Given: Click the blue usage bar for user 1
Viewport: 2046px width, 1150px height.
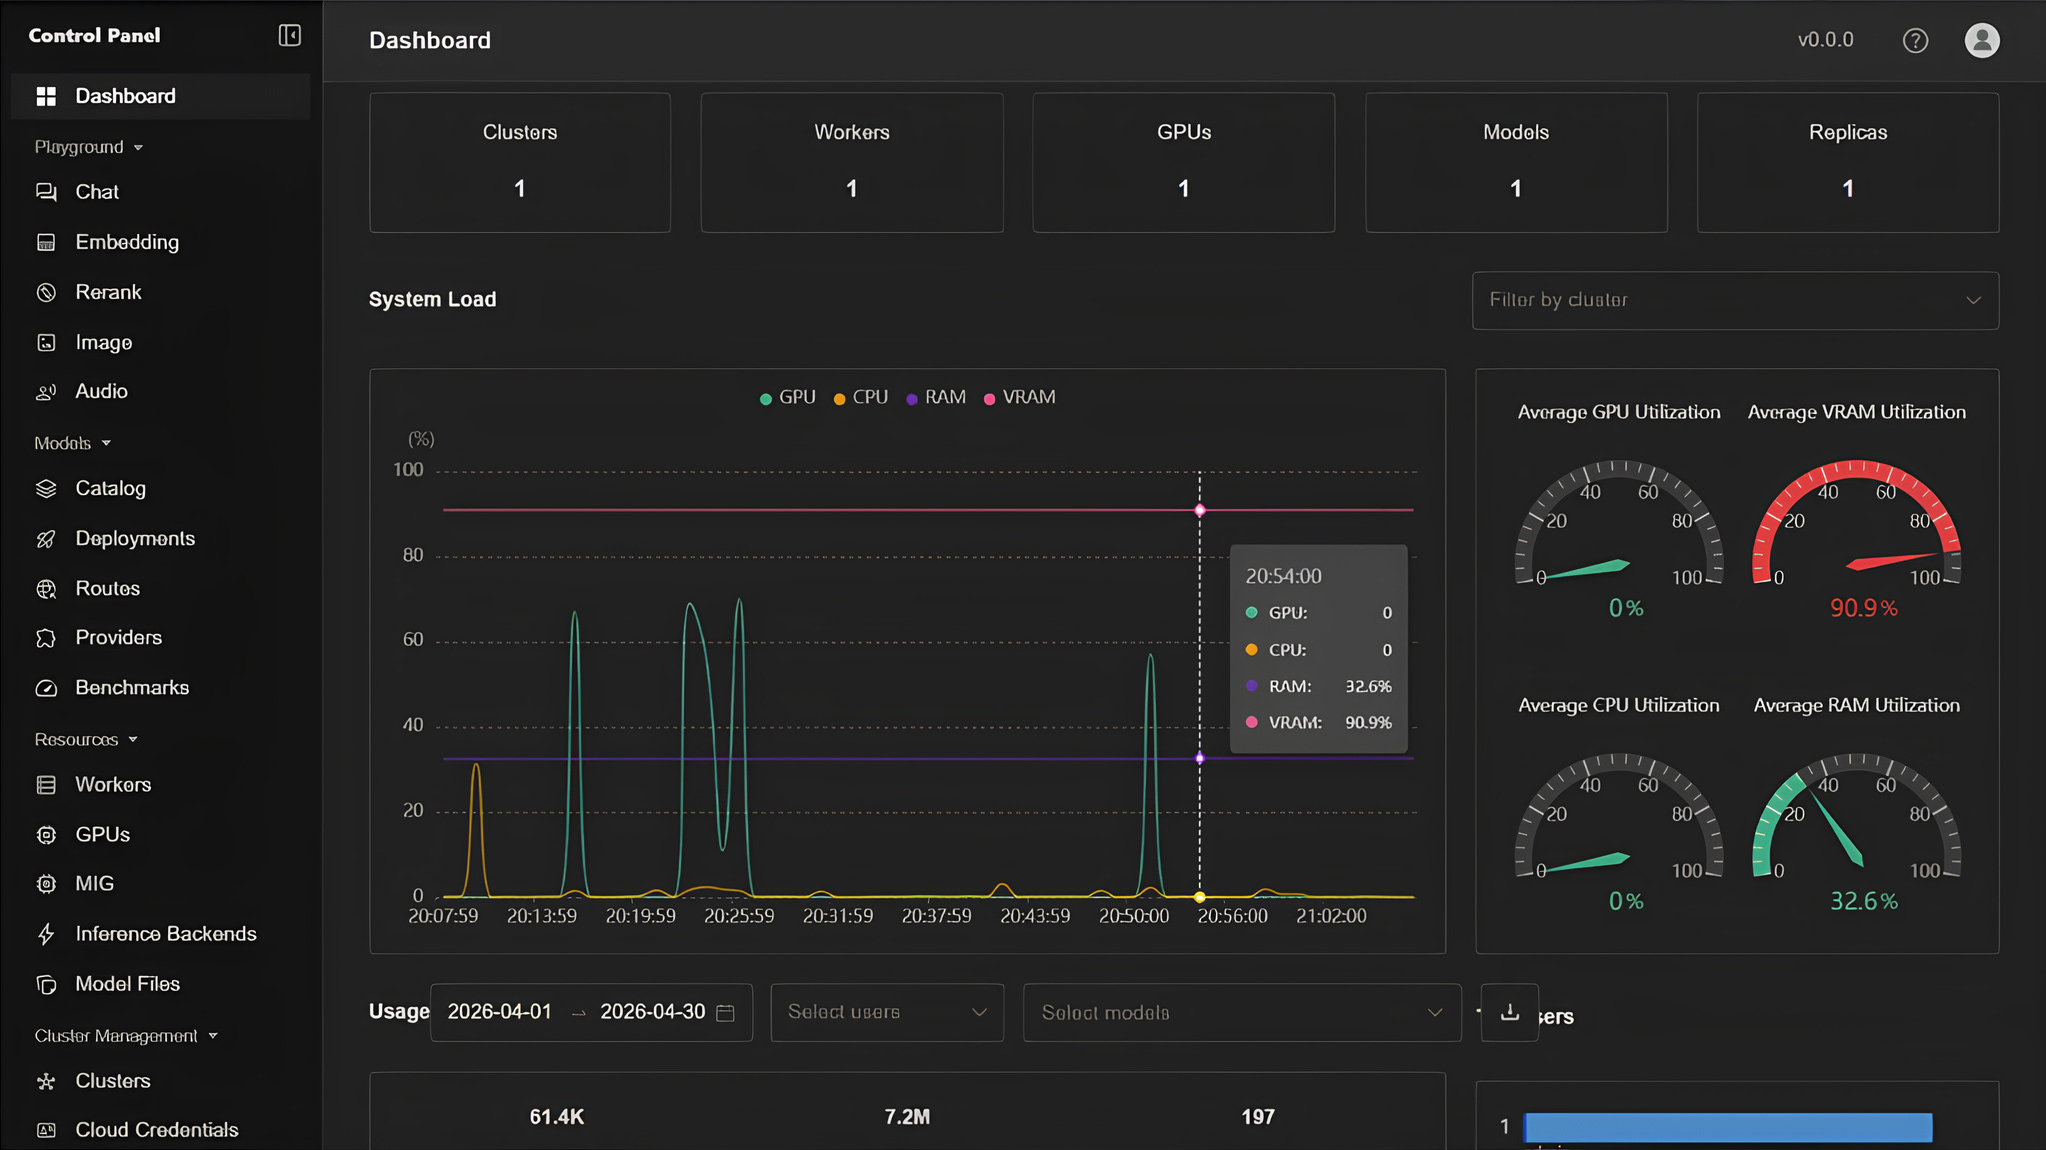Looking at the screenshot, I should (1728, 1128).
